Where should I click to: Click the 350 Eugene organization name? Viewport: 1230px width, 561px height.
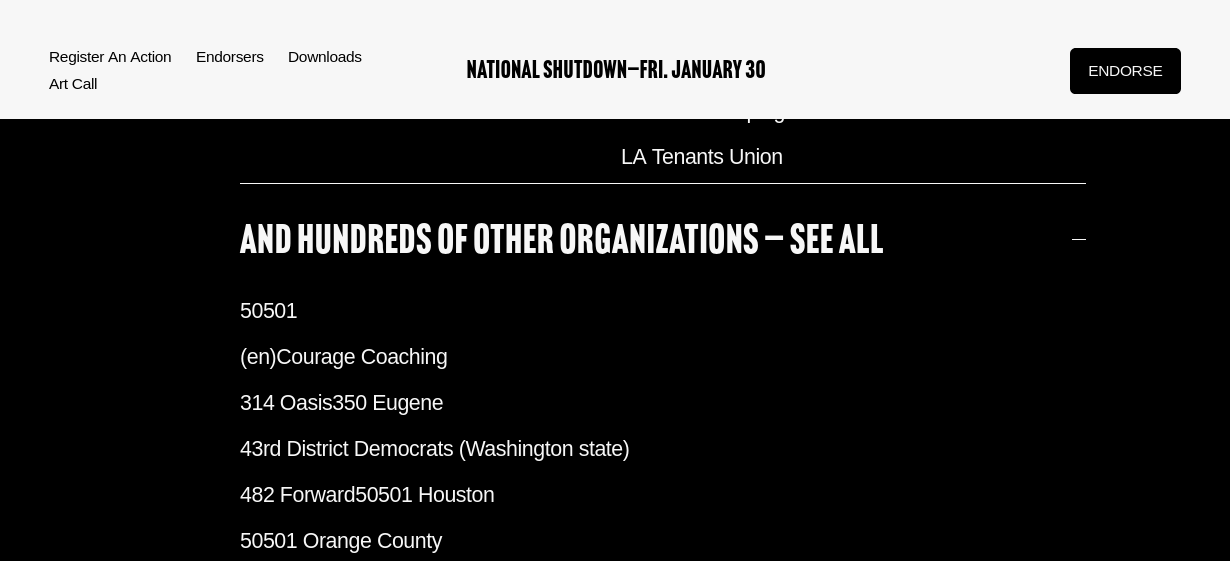pyautogui.click(x=388, y=403)
